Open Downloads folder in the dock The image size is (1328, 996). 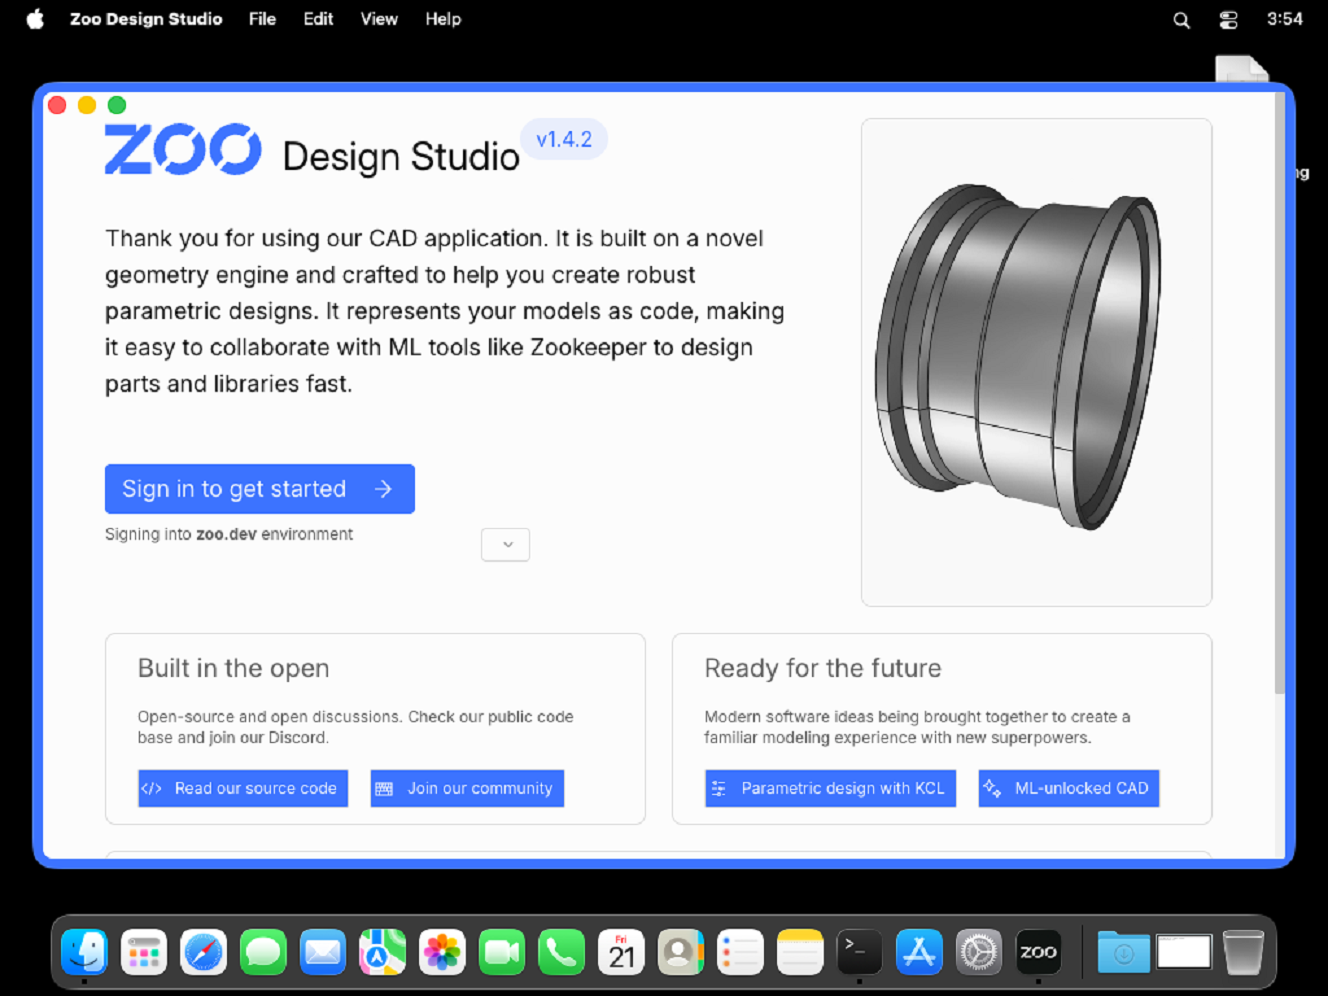click(1124, 952)
